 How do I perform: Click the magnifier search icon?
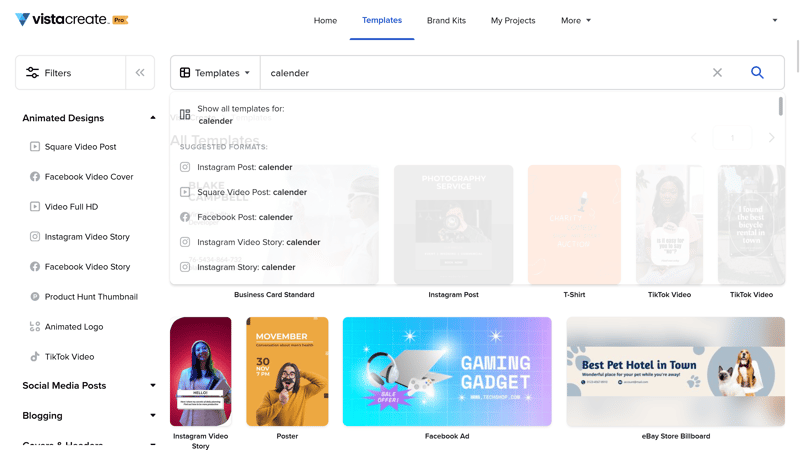[757, 73]
